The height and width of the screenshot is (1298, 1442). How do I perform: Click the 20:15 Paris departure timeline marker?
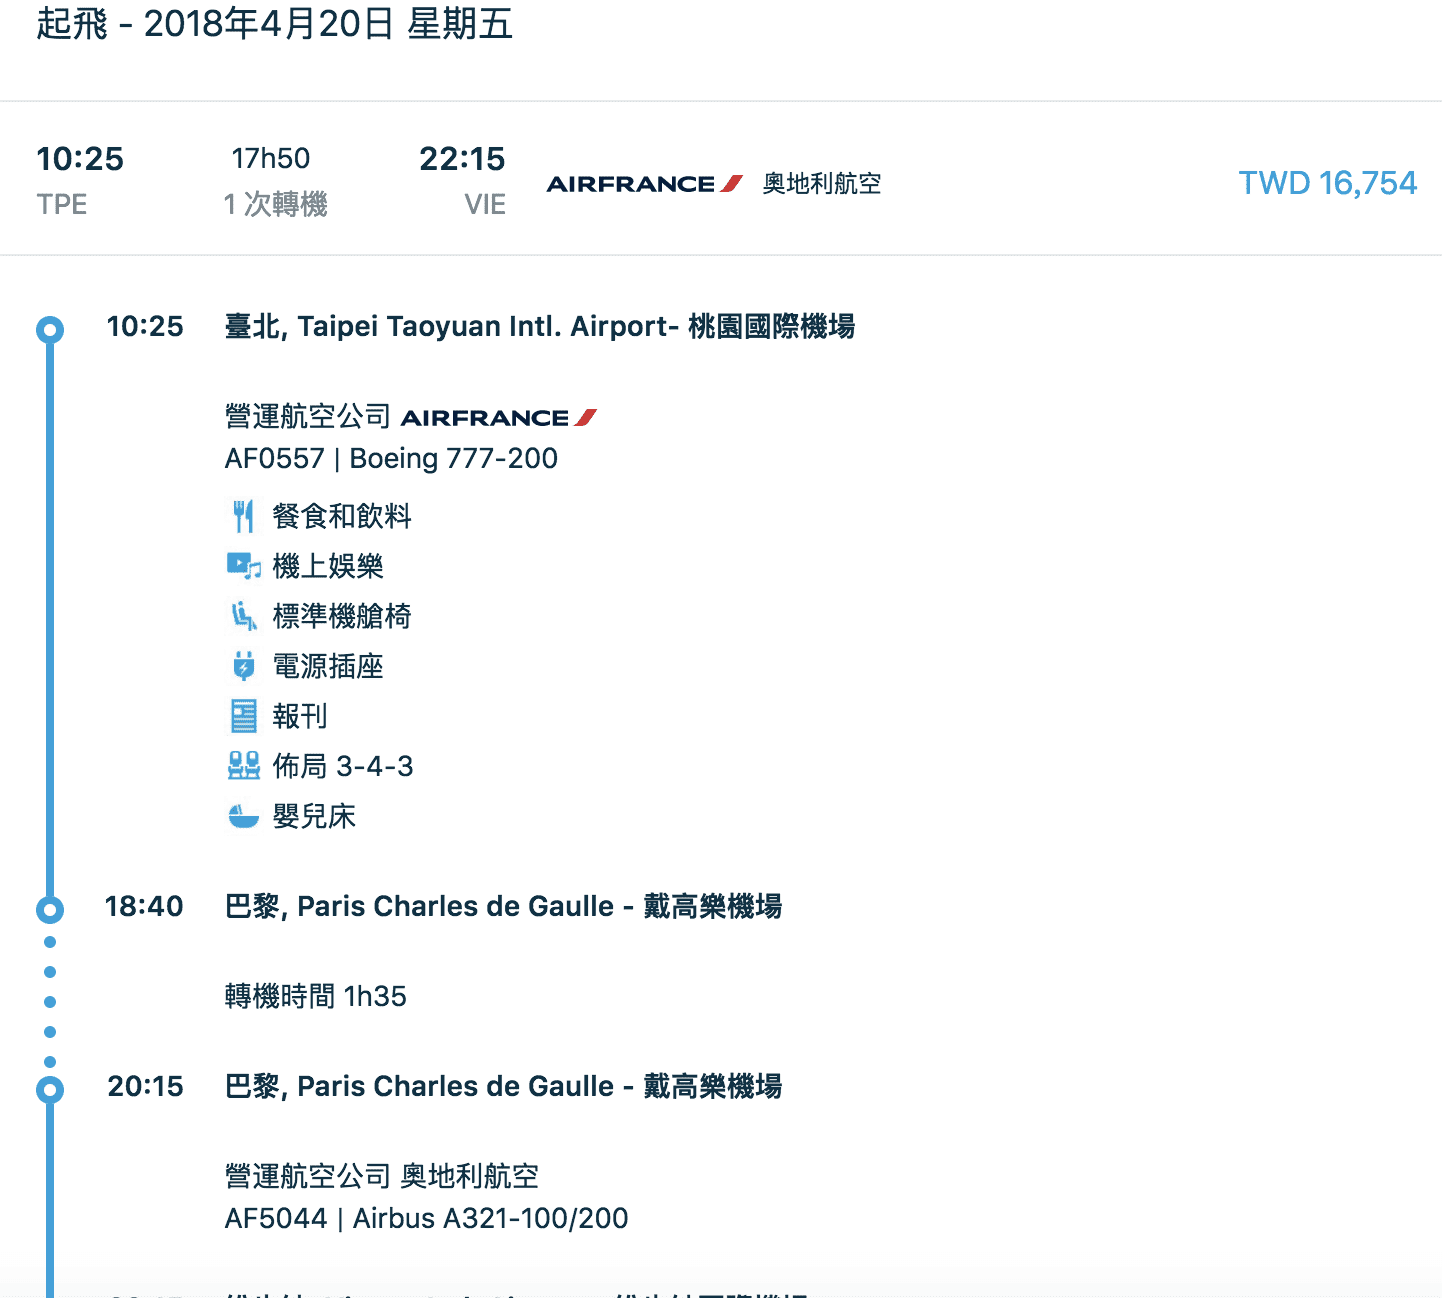click(50, 1089)
